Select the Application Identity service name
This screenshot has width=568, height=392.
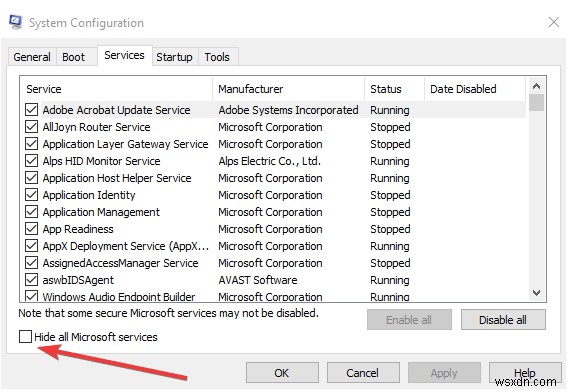point(89,195)
